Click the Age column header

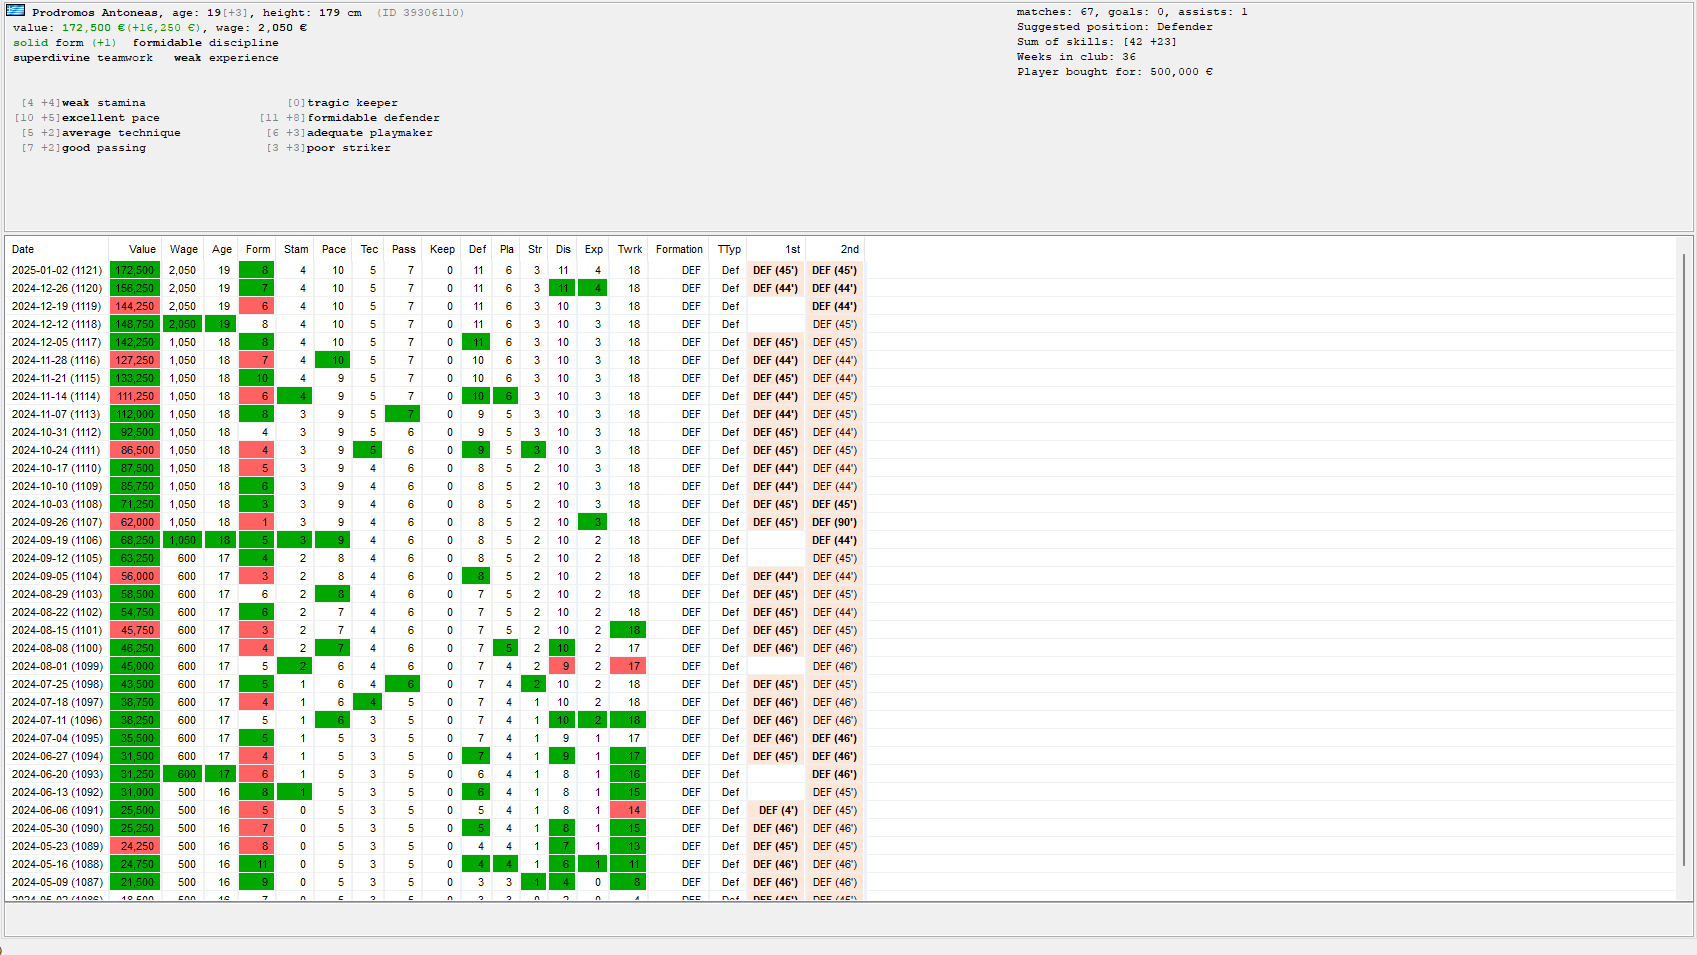pos(221,249)
